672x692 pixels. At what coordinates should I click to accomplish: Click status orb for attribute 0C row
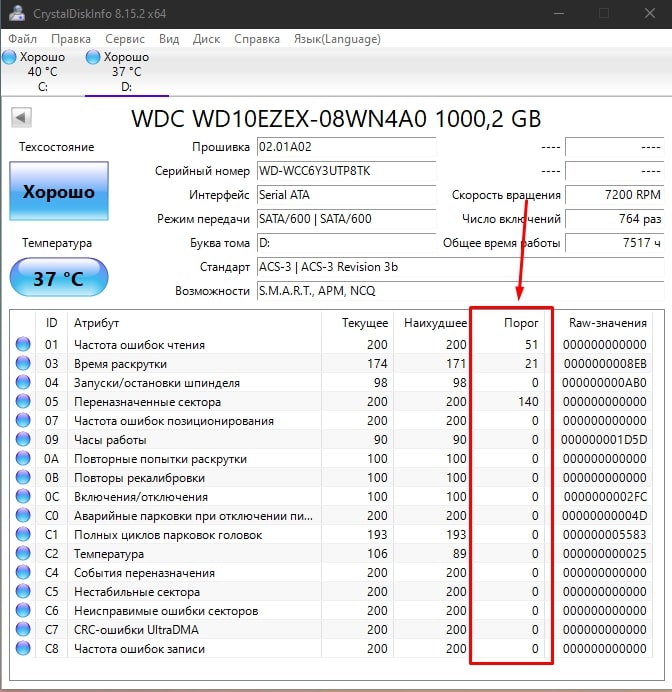tap(23, 496)
